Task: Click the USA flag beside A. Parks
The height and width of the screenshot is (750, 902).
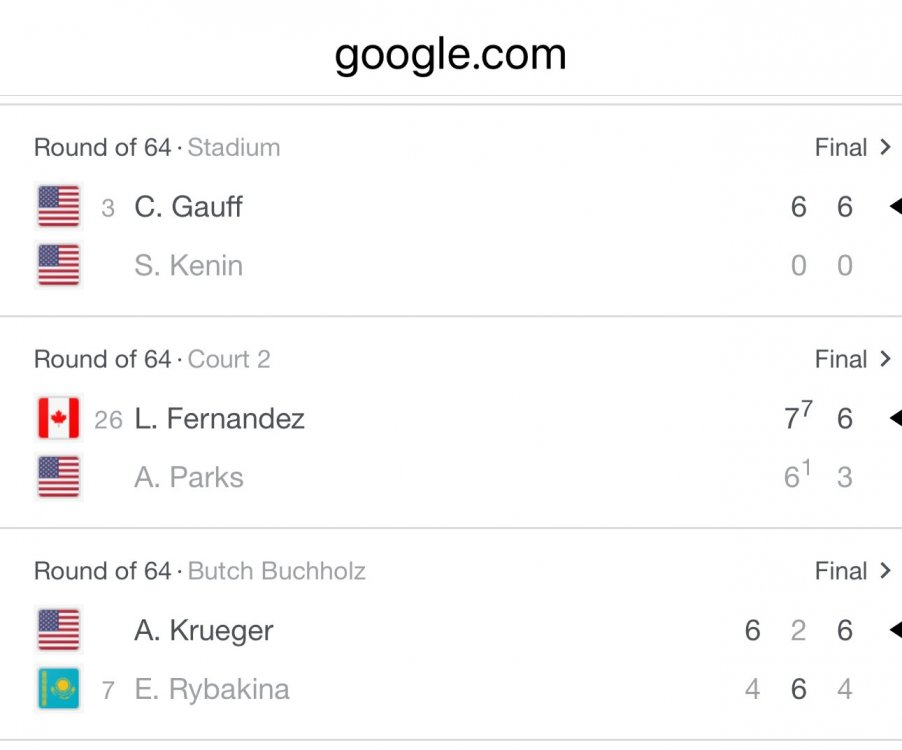Action: pyautogui.click(x=58, y=477)
